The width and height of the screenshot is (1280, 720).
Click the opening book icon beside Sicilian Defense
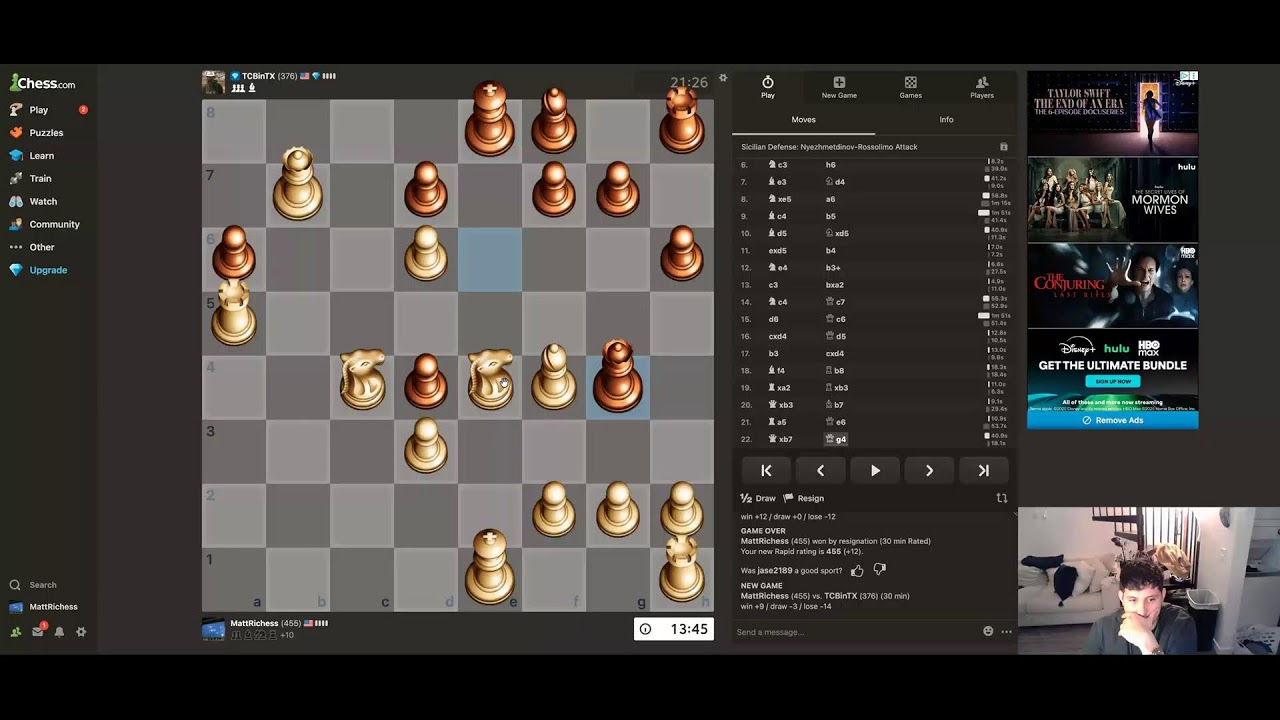pos(1004,147)
